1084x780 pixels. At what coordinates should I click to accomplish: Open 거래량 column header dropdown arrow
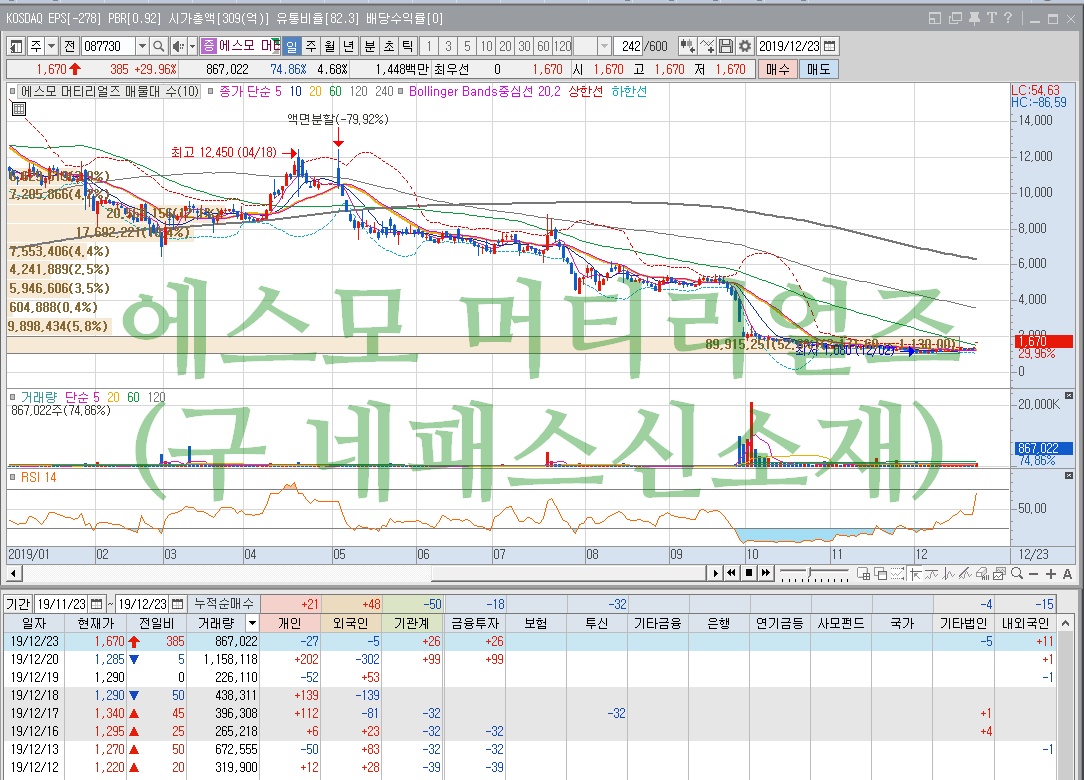tap(252, 623)
